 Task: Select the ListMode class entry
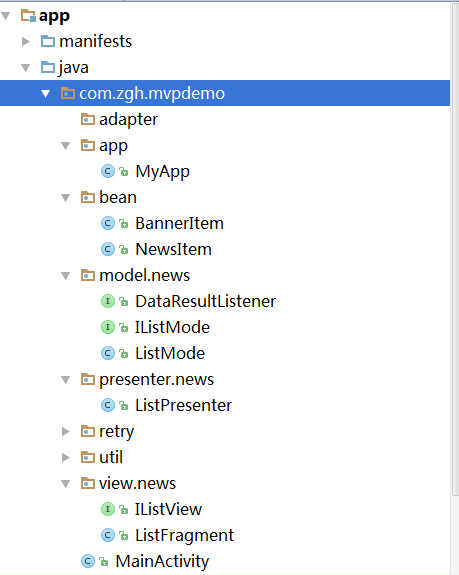click(170, 353)
